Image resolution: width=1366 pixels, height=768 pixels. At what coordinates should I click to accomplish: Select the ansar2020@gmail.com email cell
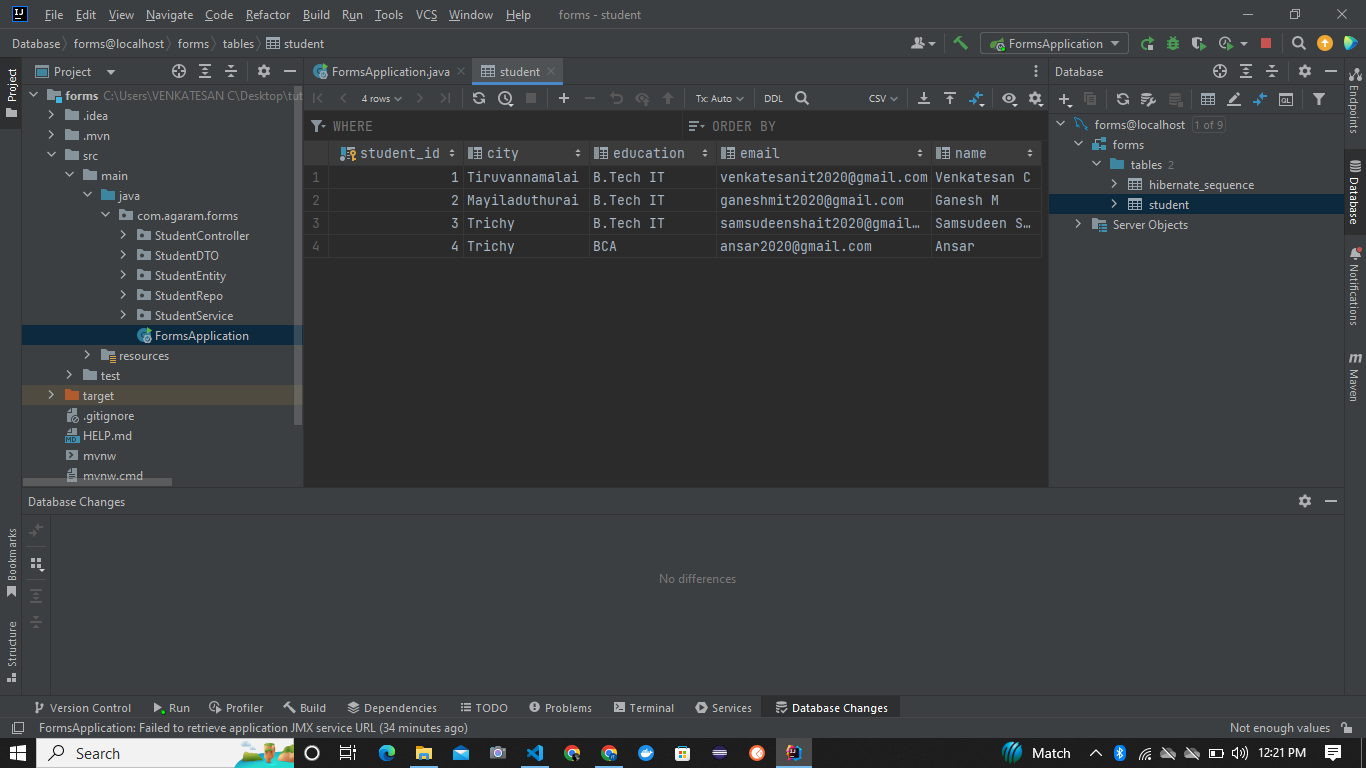coord(823,246)
